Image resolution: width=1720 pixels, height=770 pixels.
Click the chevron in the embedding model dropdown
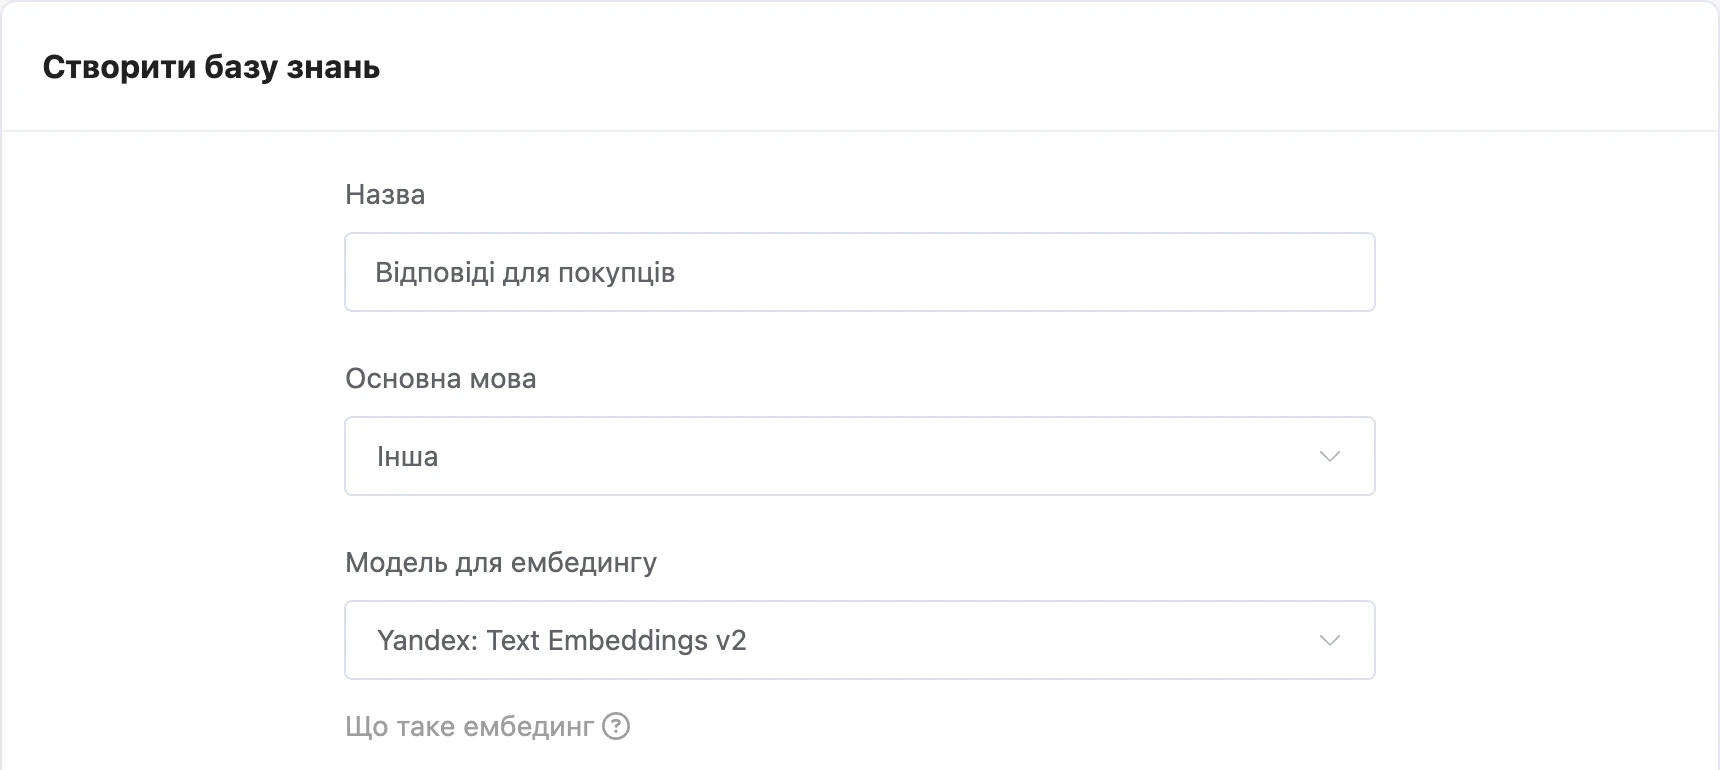click(x=1329, y=640)
